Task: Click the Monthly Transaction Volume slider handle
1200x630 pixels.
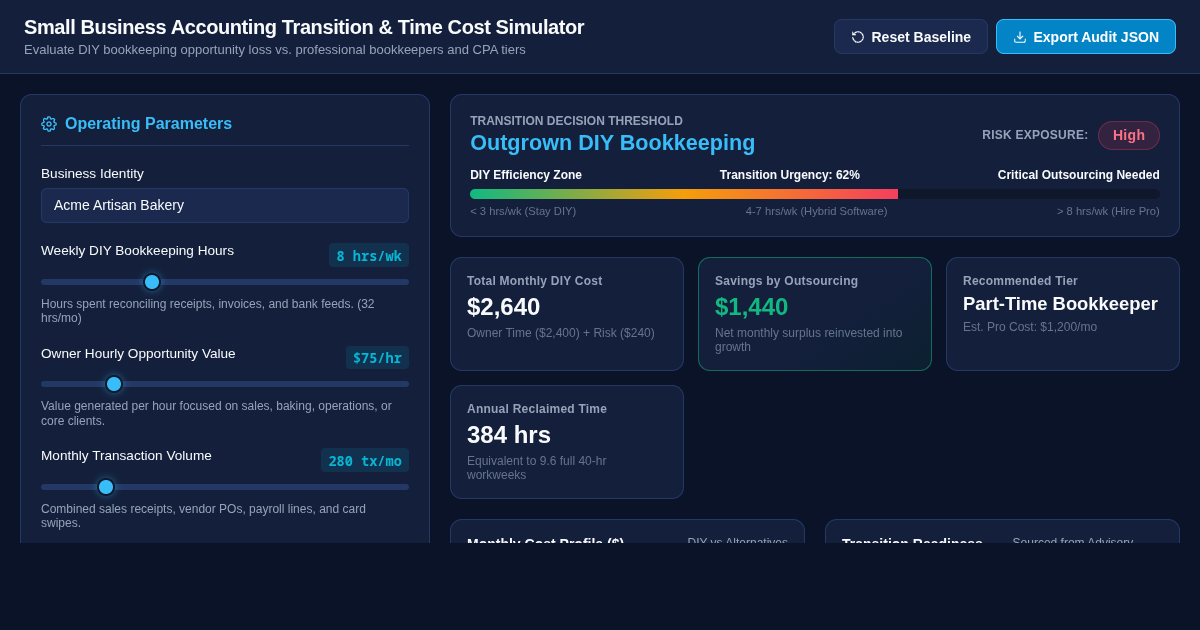Action: (x=106, y=487)
